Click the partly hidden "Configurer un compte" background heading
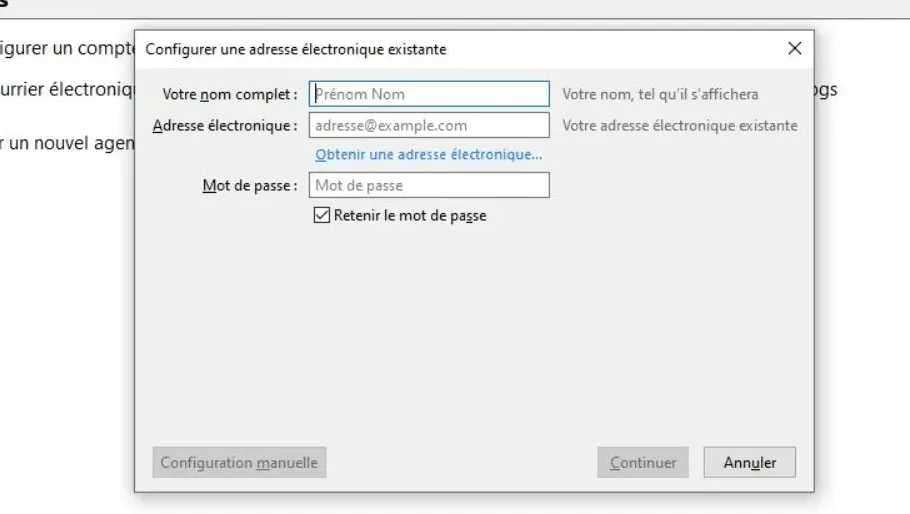This screenshot has height=514, width=910. coord(66,50)
